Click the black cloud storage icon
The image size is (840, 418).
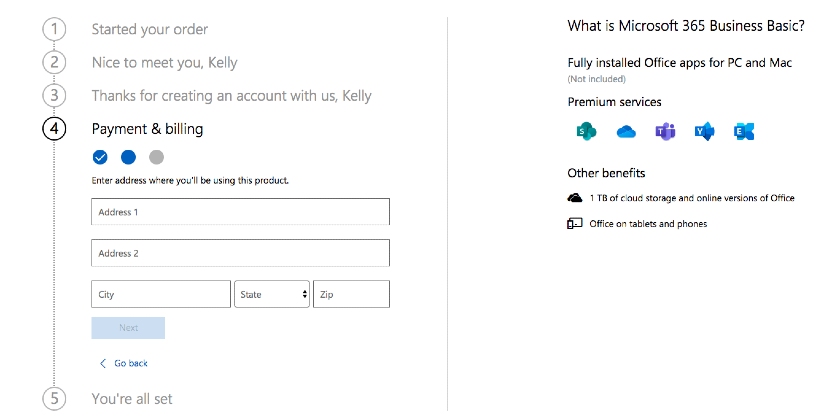575,198
